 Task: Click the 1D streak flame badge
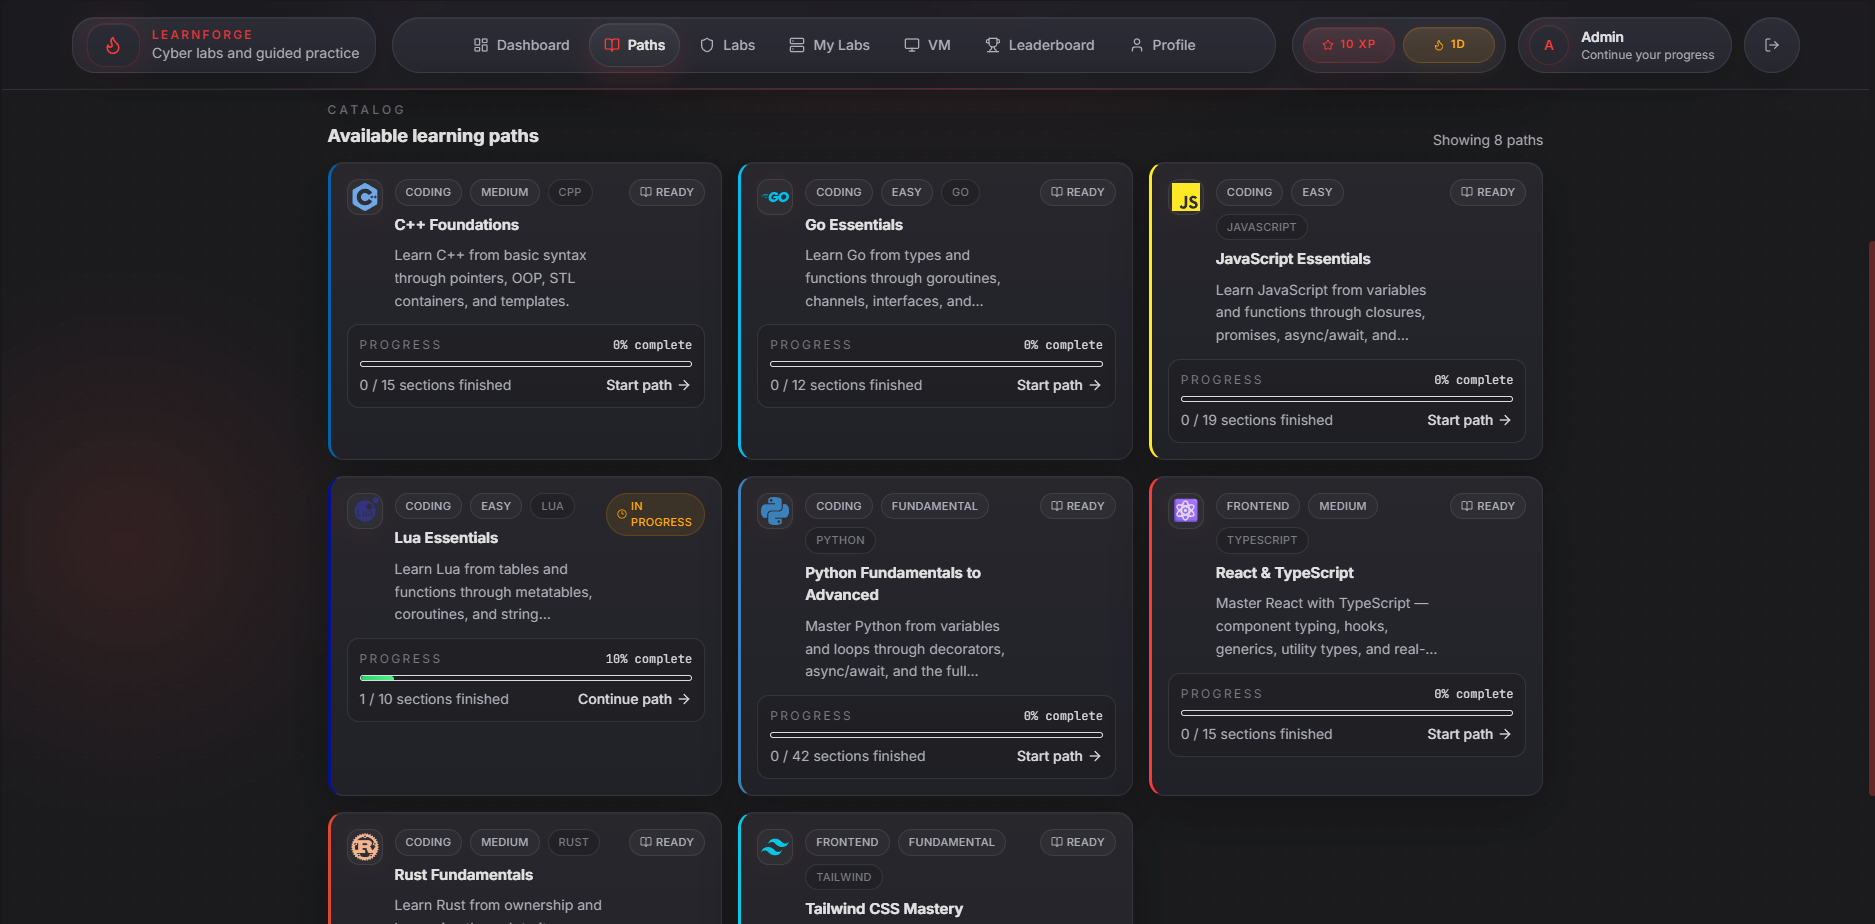(1449, 45)
